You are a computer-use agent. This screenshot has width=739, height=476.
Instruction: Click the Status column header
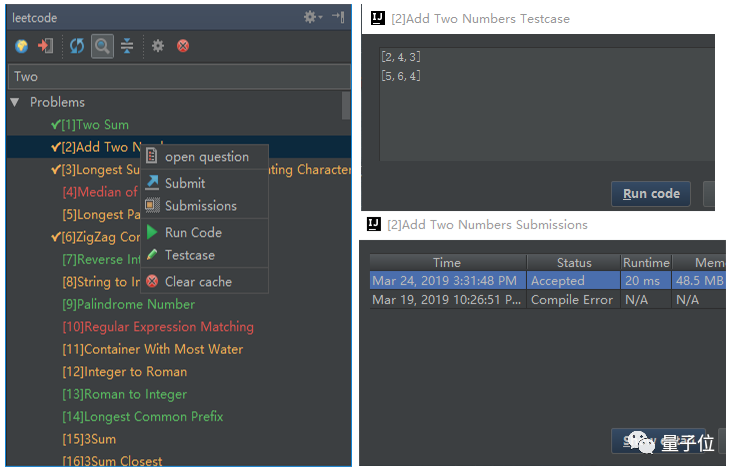coord(574,263)
